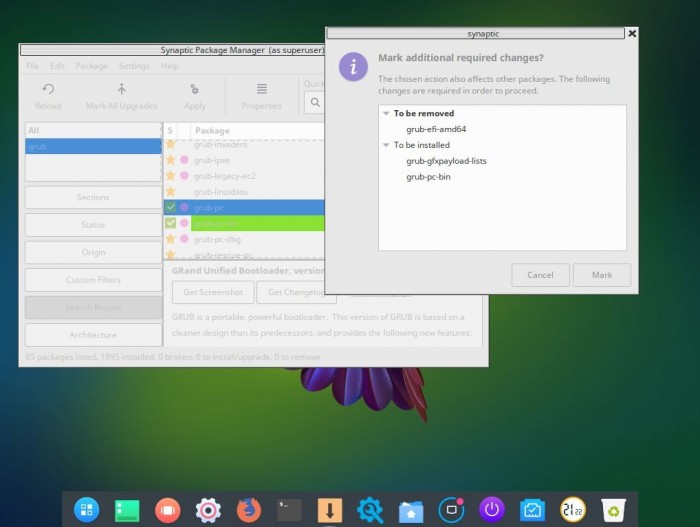Click the star status icon for grub-linuxbios

tap(171, 192)
